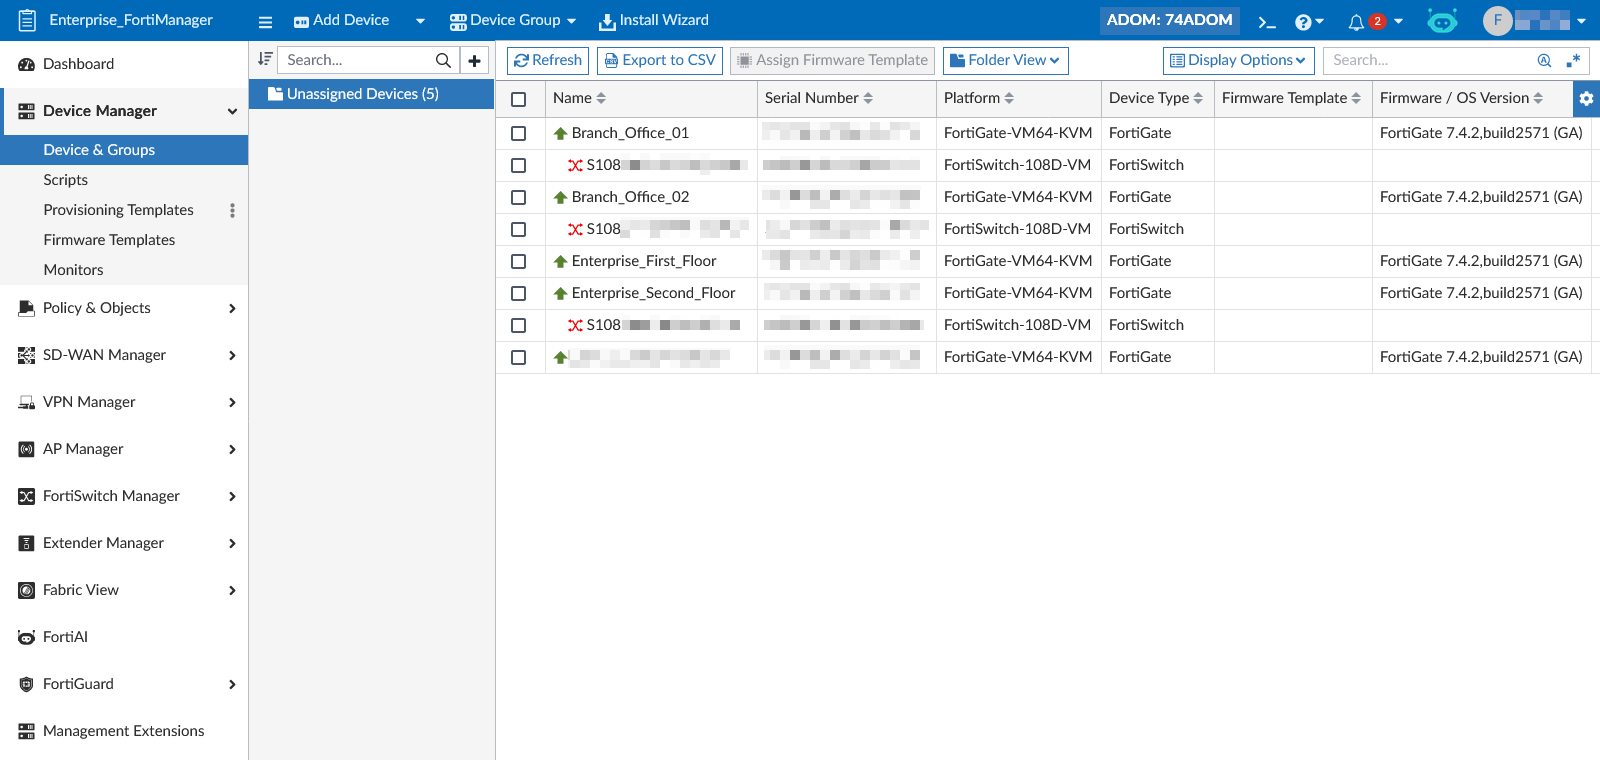This screenshot has height=760, width=1600.
Task: Click the AP Manager icon
Action: pyautogui.click(x=26, y=449)
